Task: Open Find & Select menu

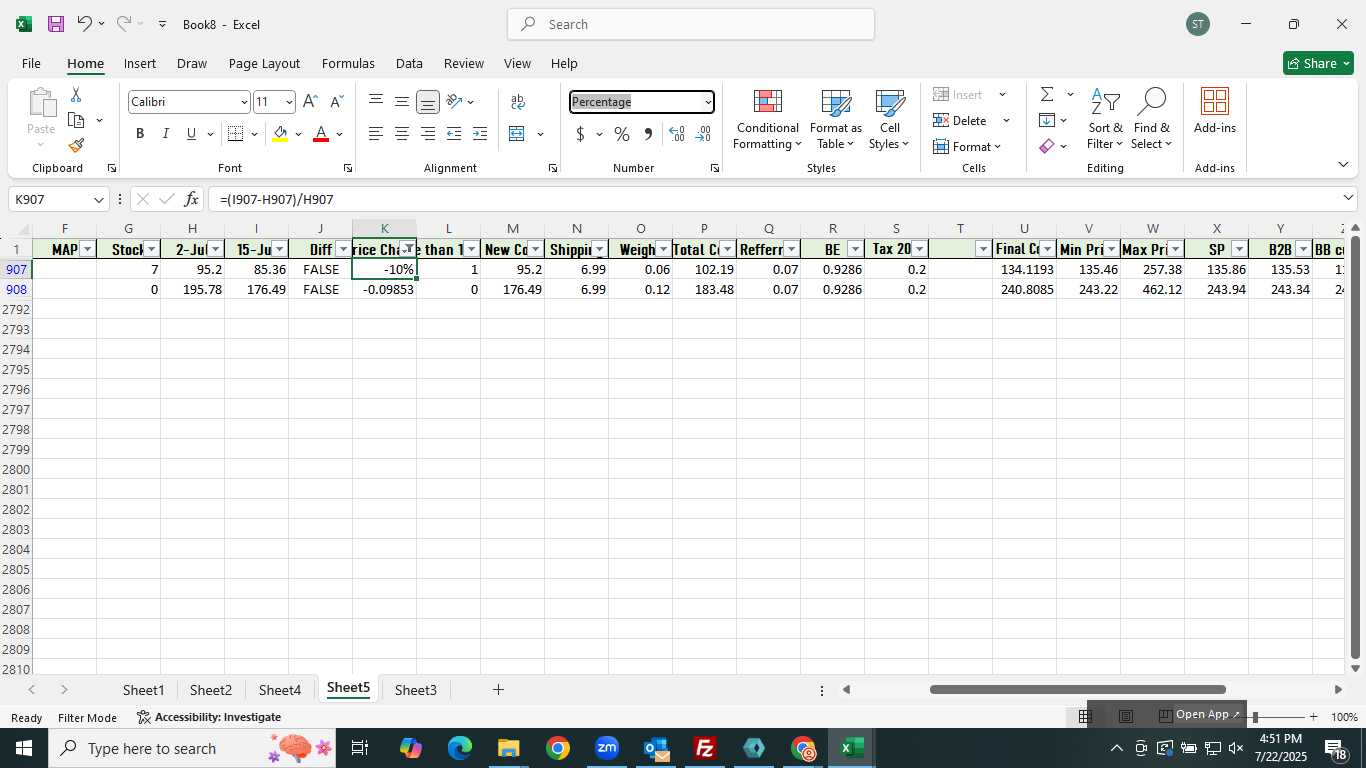Action: tap(1151, 121)
